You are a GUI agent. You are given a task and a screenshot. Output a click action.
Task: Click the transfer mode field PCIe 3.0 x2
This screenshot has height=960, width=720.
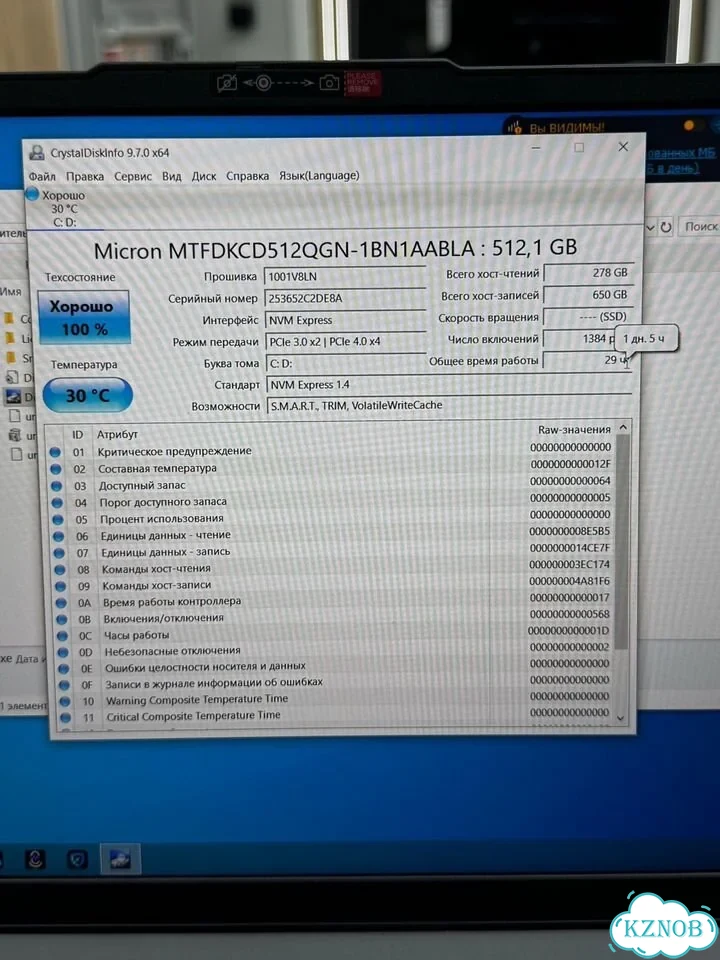(x=346, y=342)
